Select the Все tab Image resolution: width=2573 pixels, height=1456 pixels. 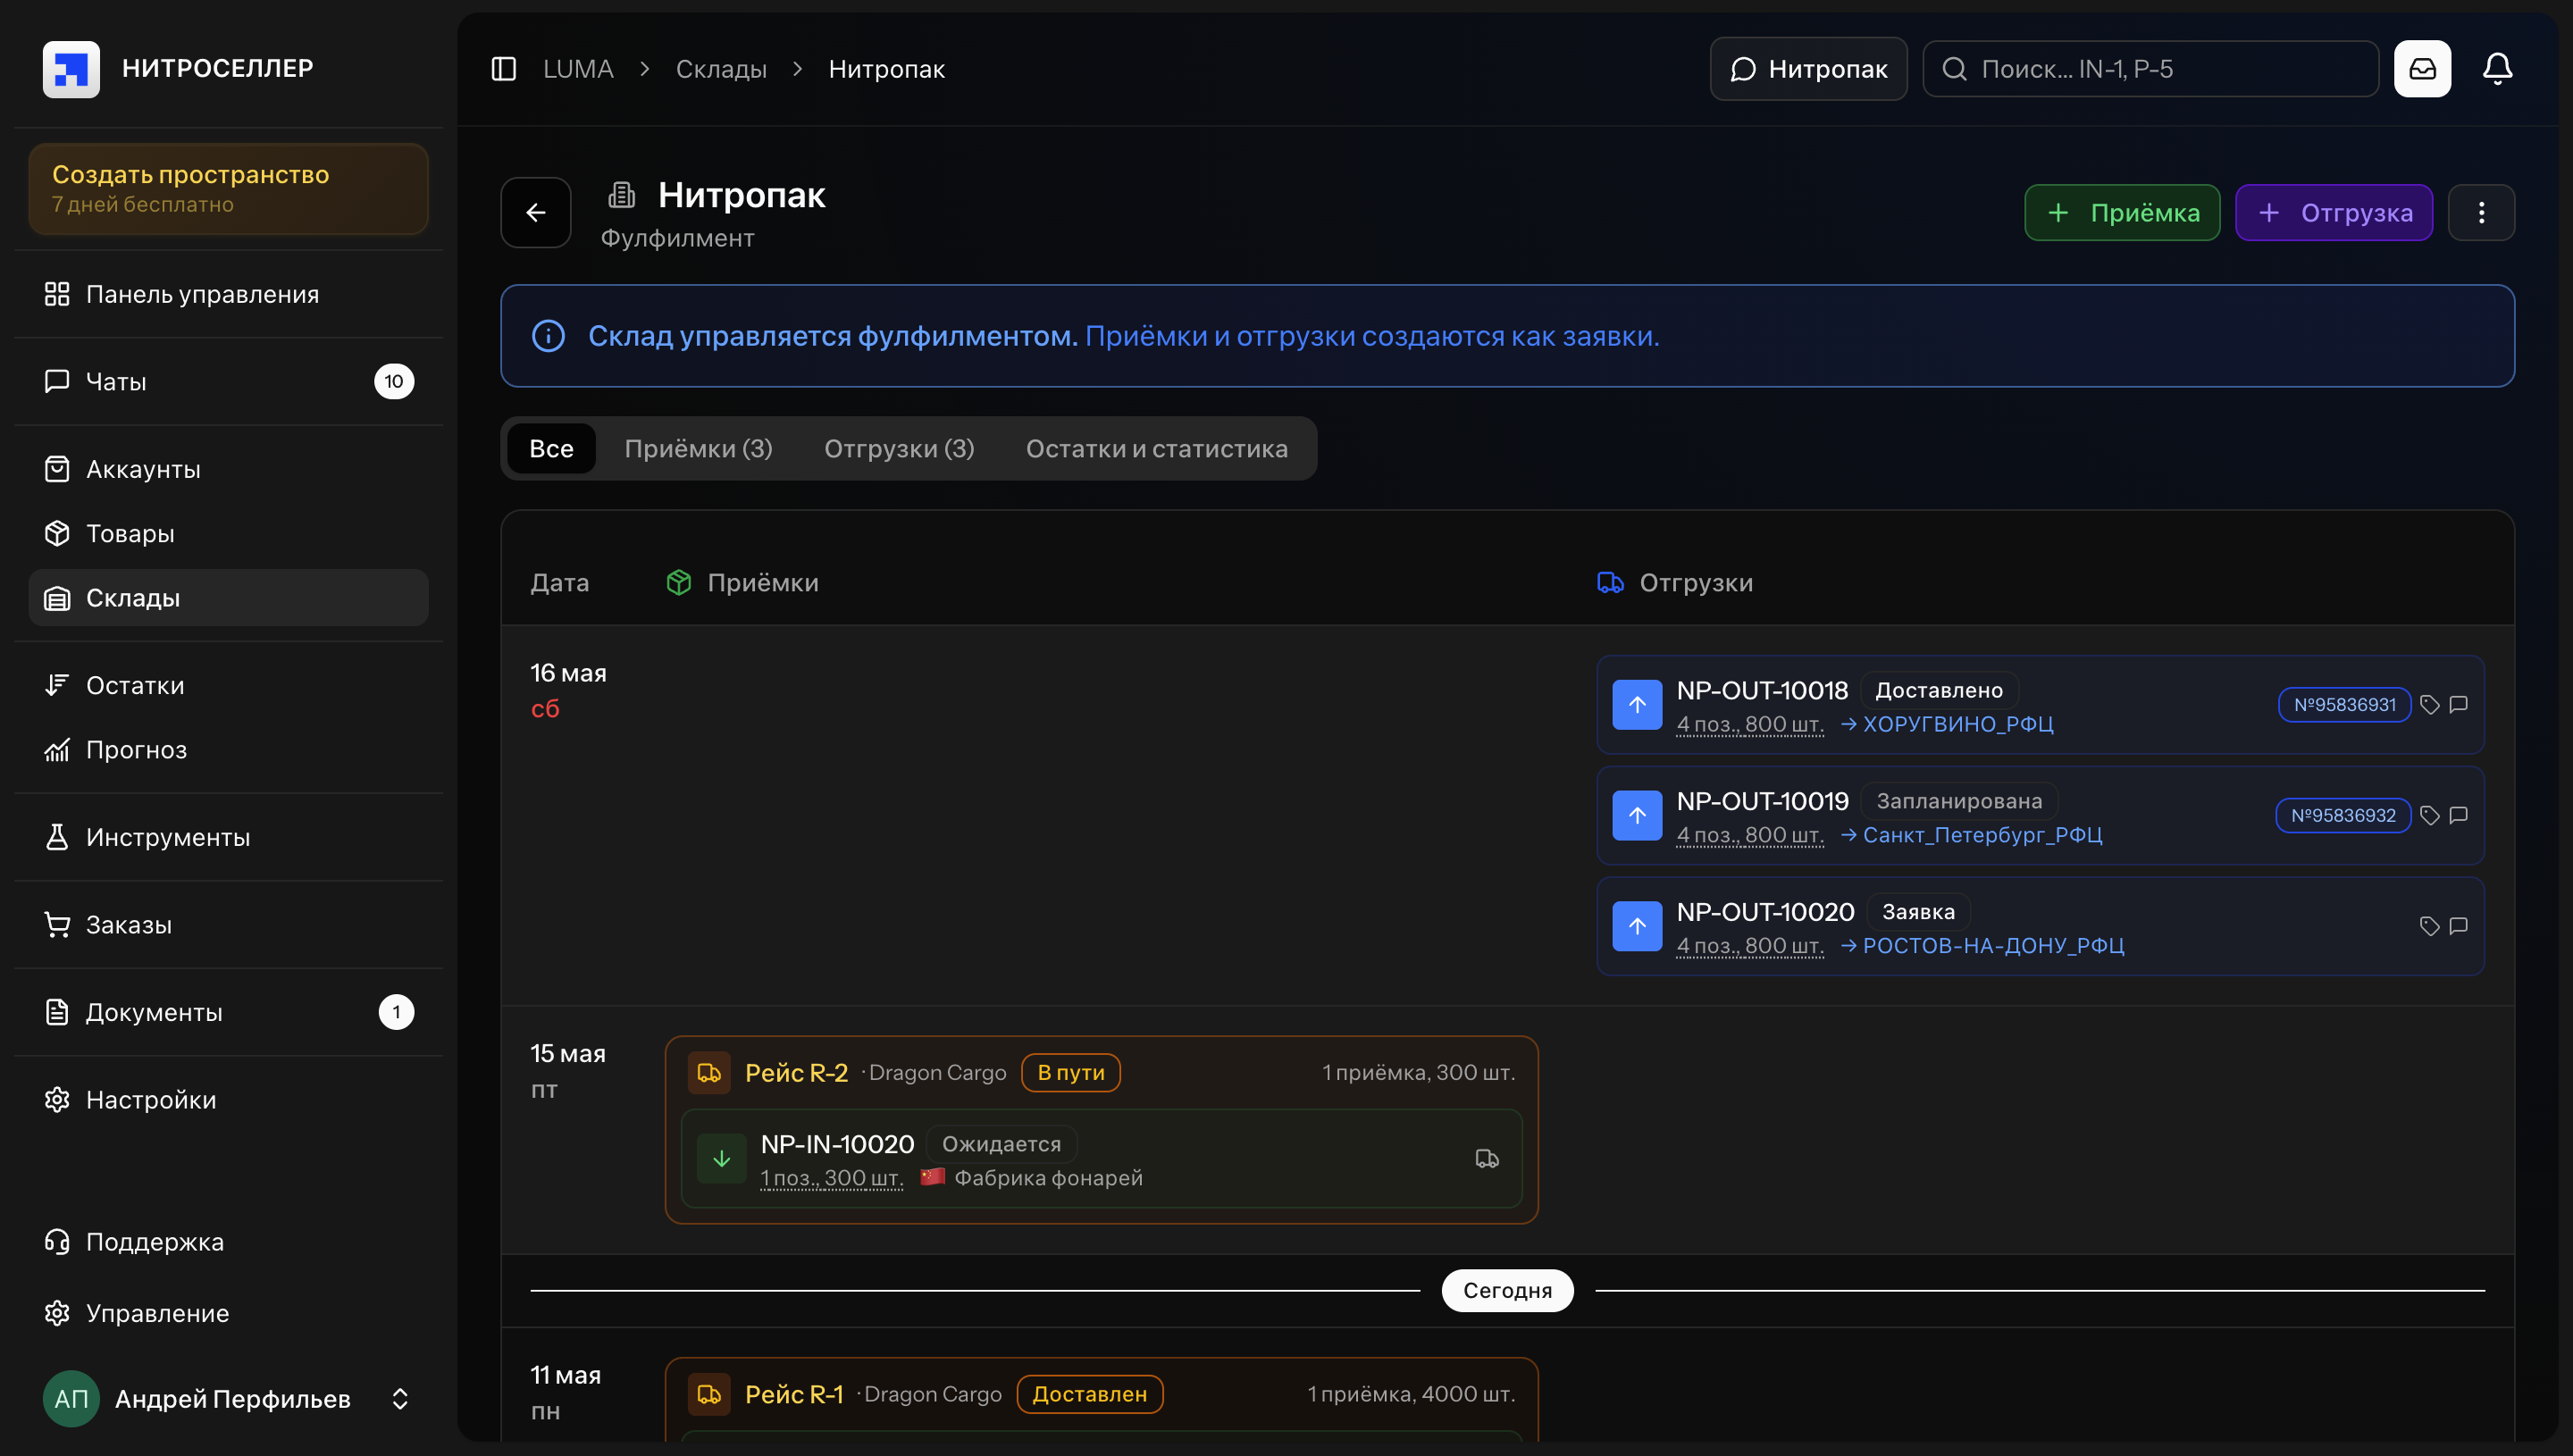(x=551, y=449)
